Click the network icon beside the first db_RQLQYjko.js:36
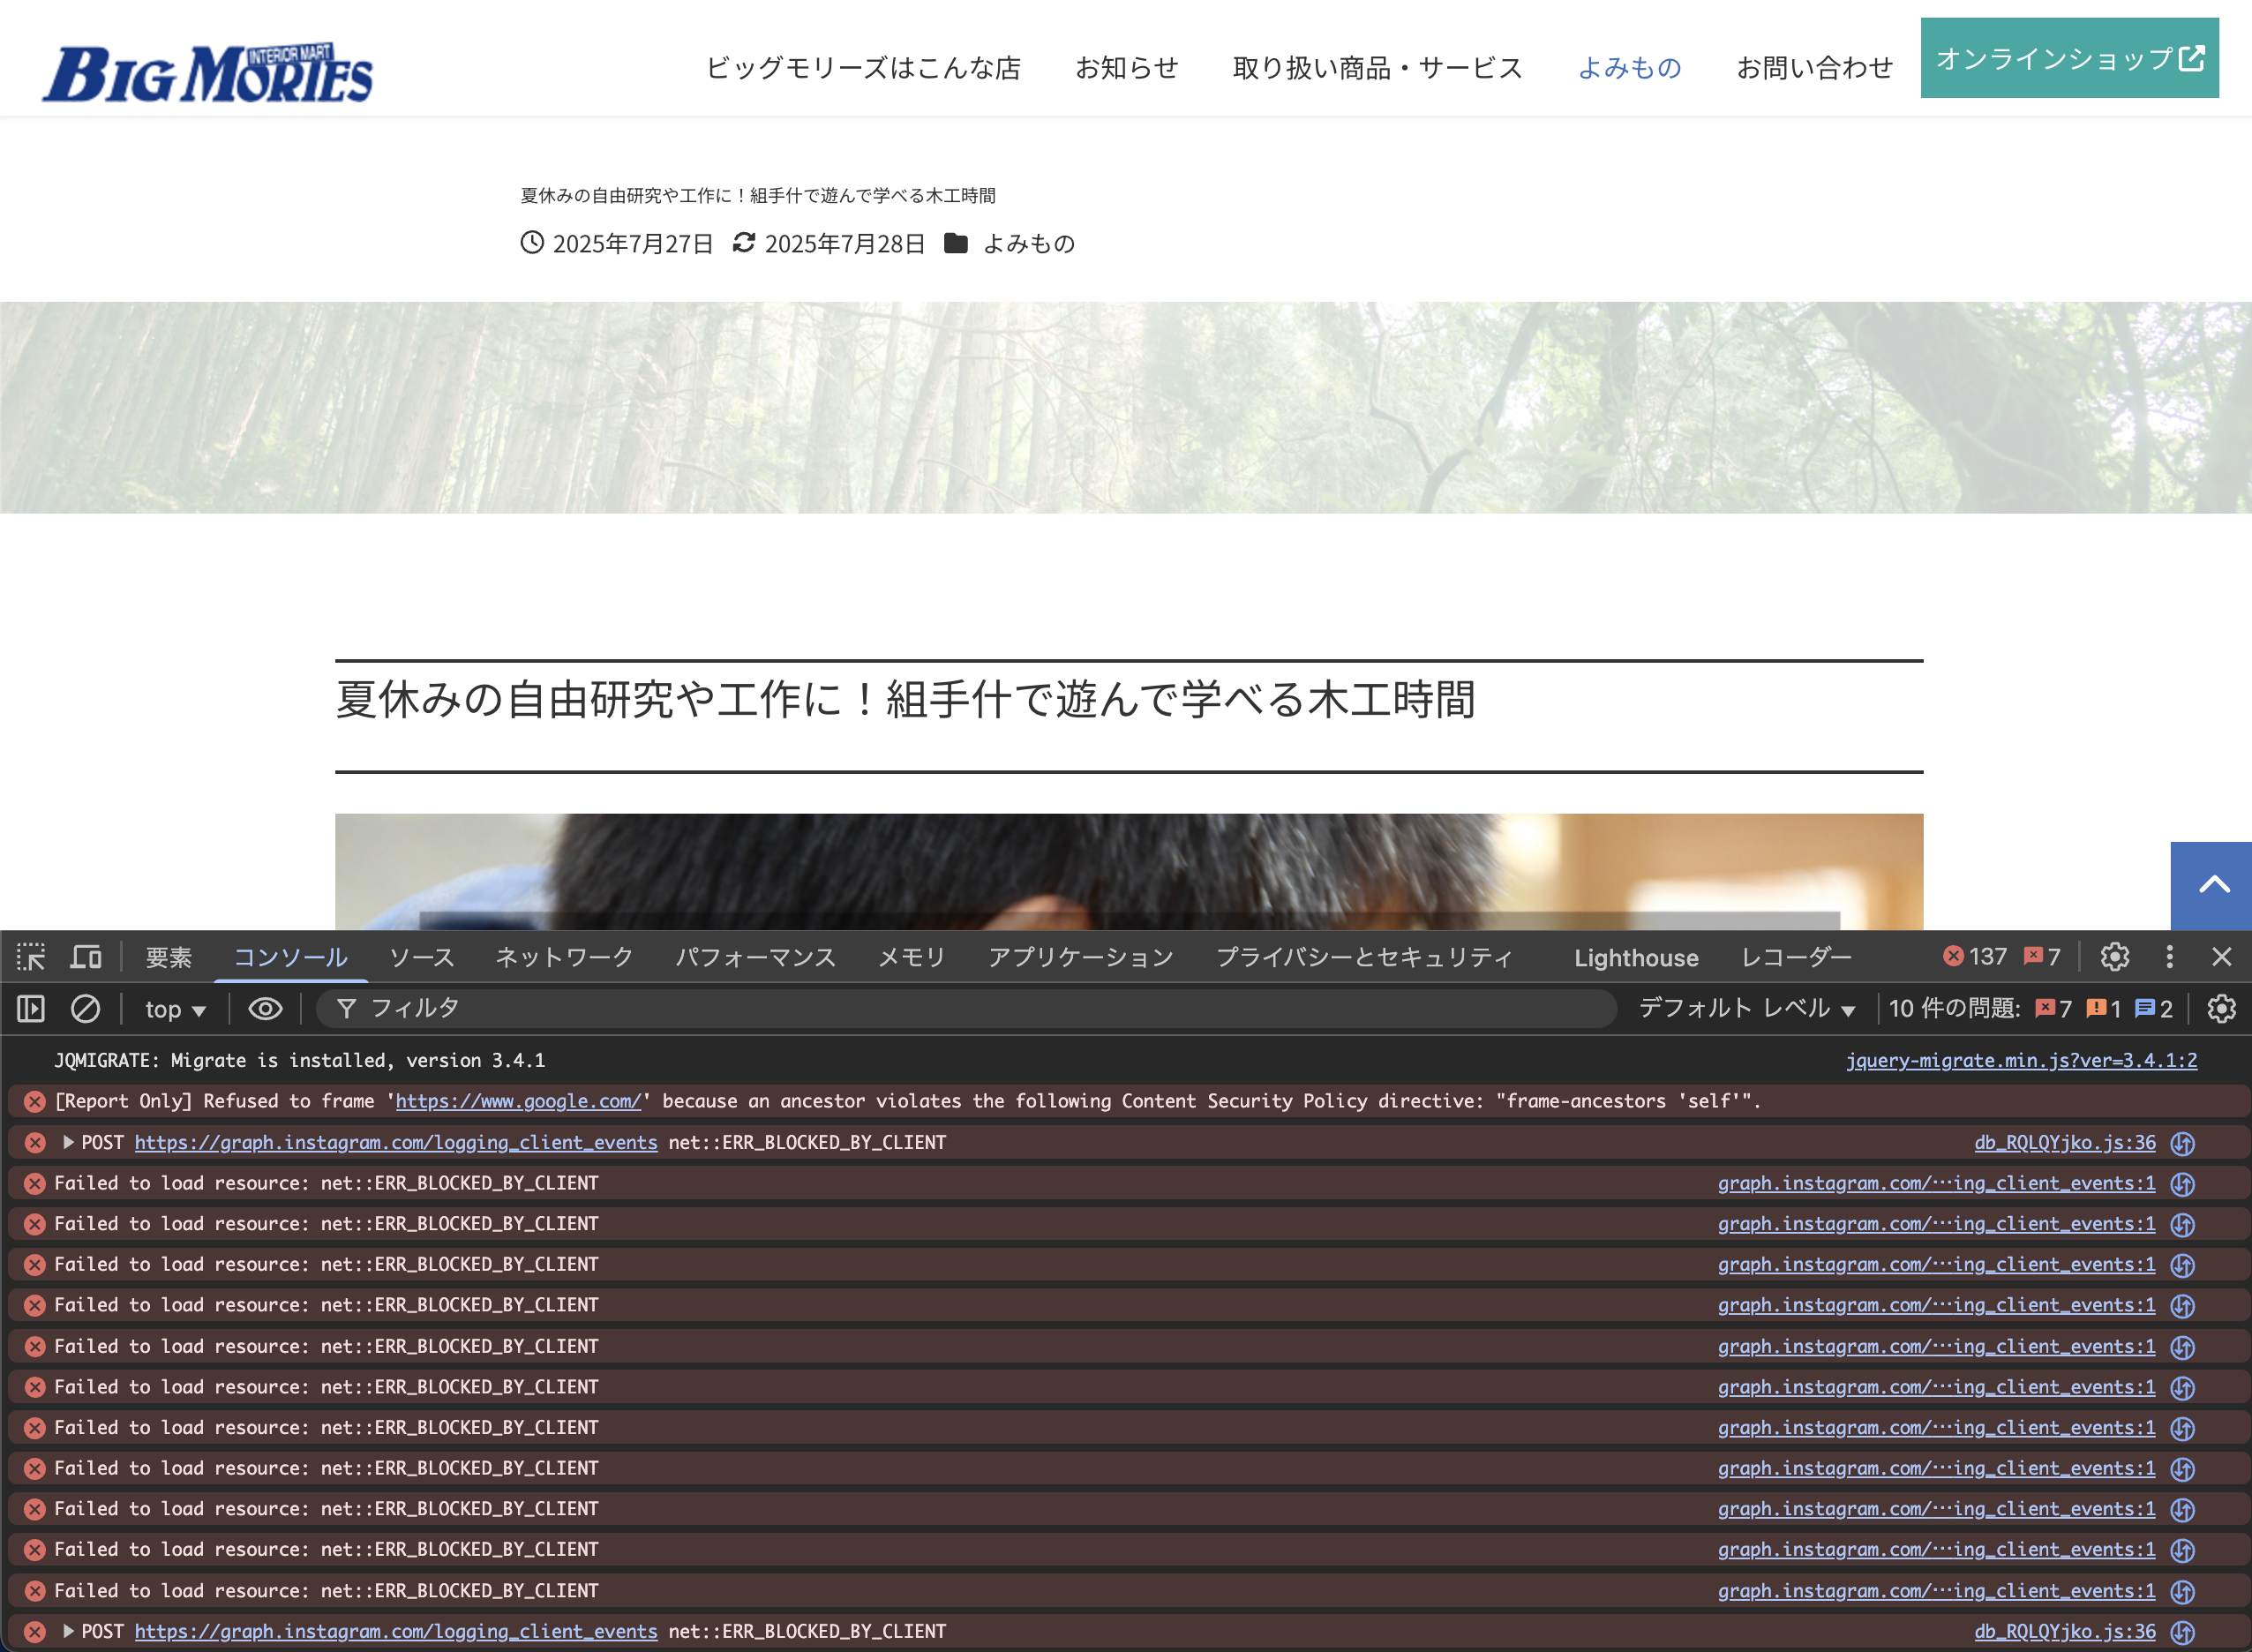 click(2183, 1143)
